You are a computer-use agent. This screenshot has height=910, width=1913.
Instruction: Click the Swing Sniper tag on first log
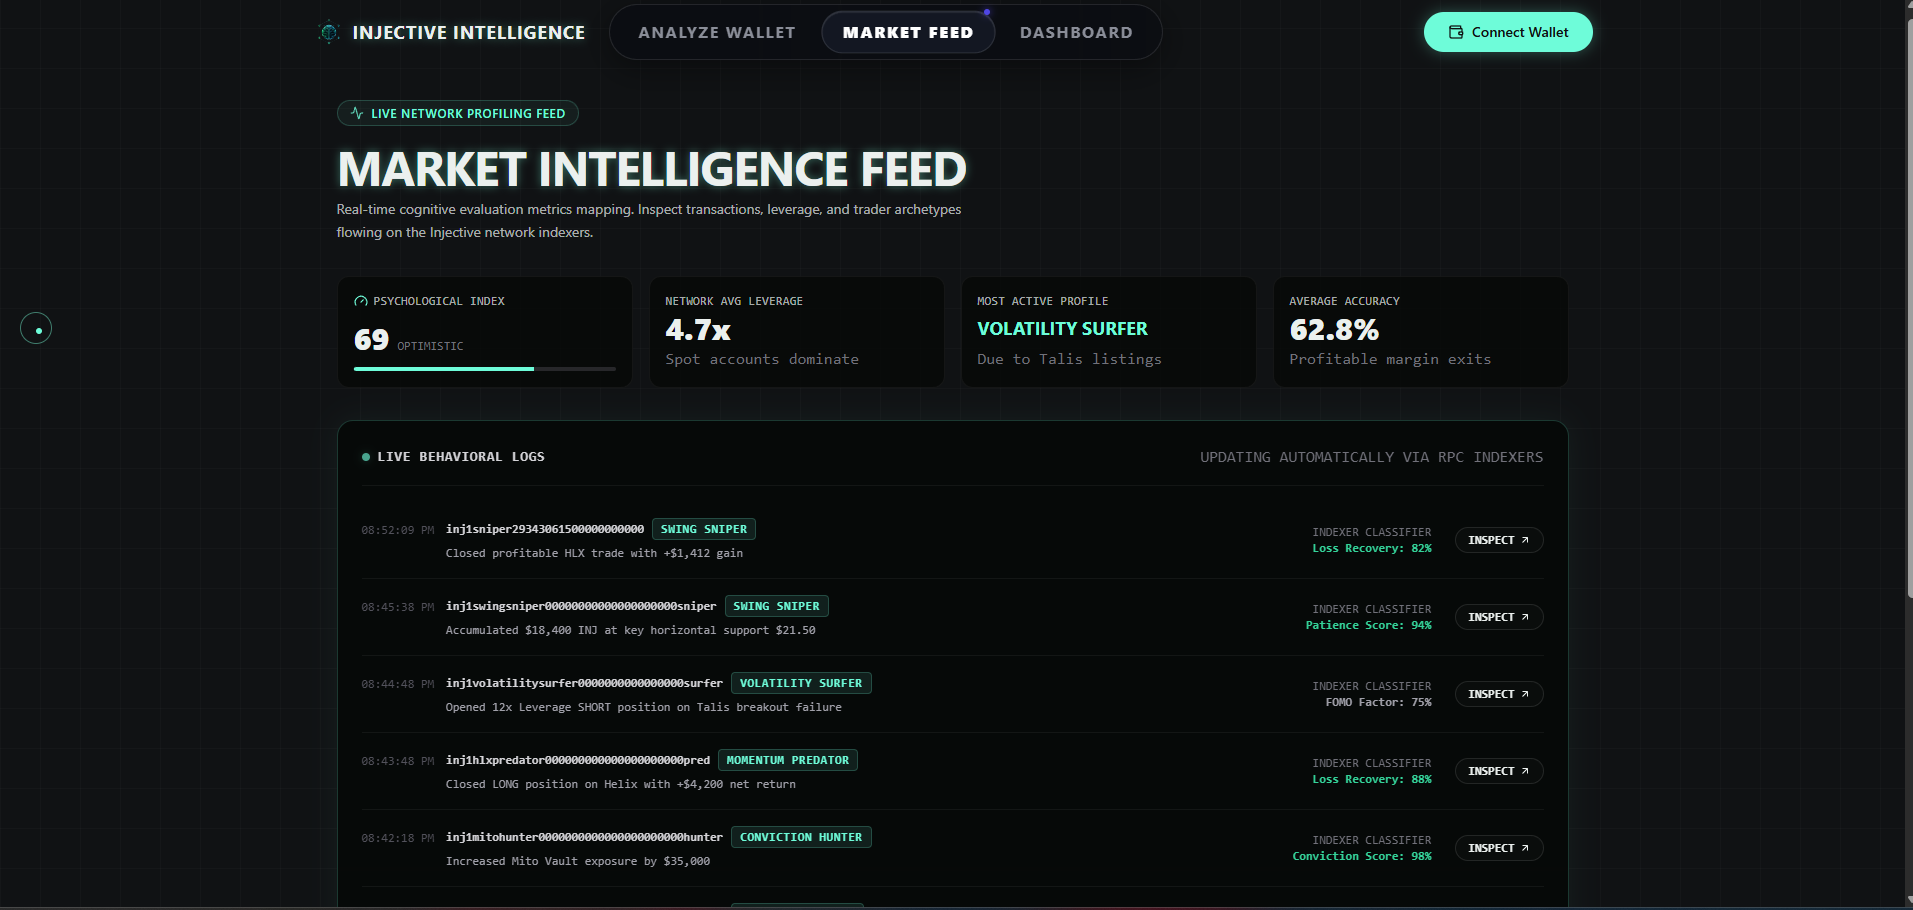pyautogui.click(x=704, y=529)
